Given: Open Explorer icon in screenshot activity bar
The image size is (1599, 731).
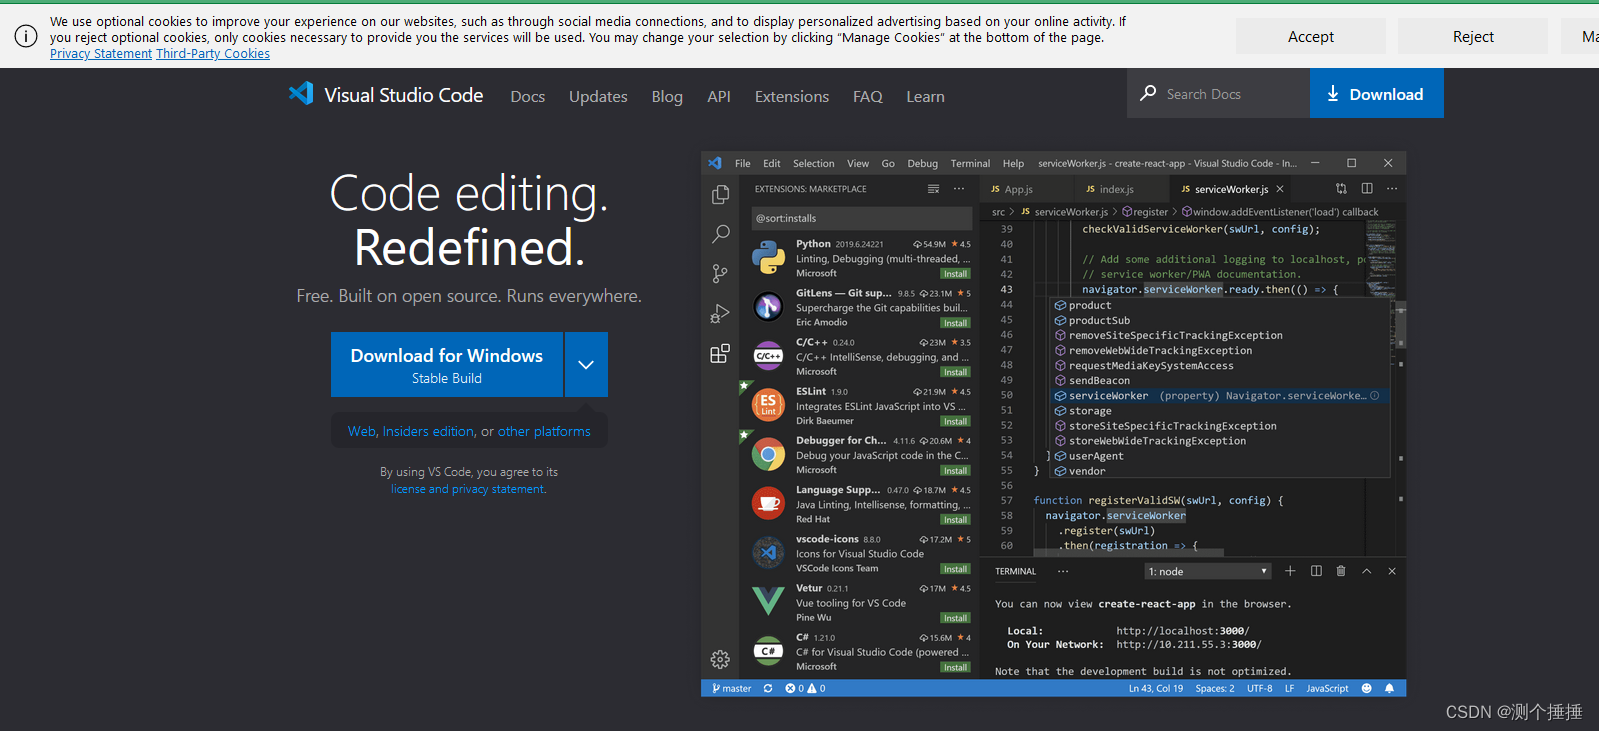Looking at the screenshot, I should [720, 195].
